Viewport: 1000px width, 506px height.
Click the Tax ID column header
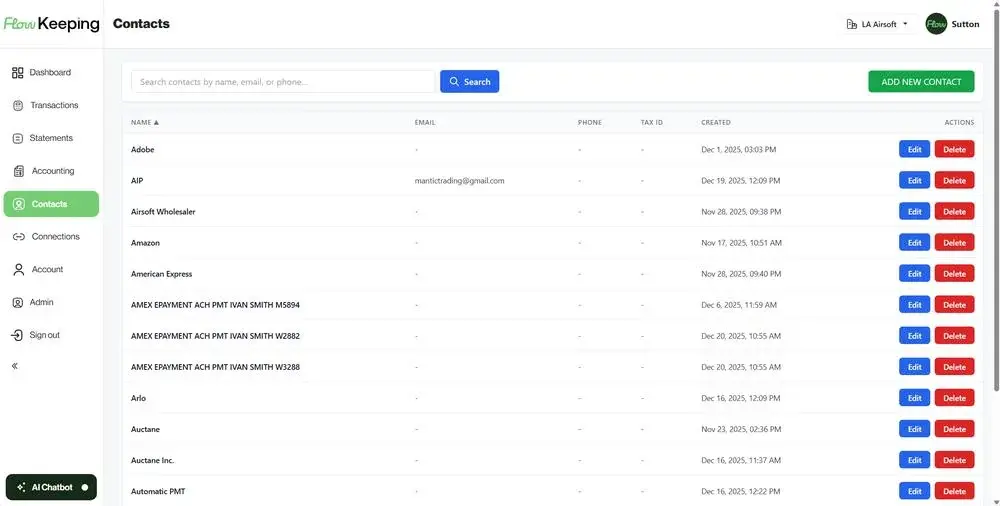click(651, 123)
